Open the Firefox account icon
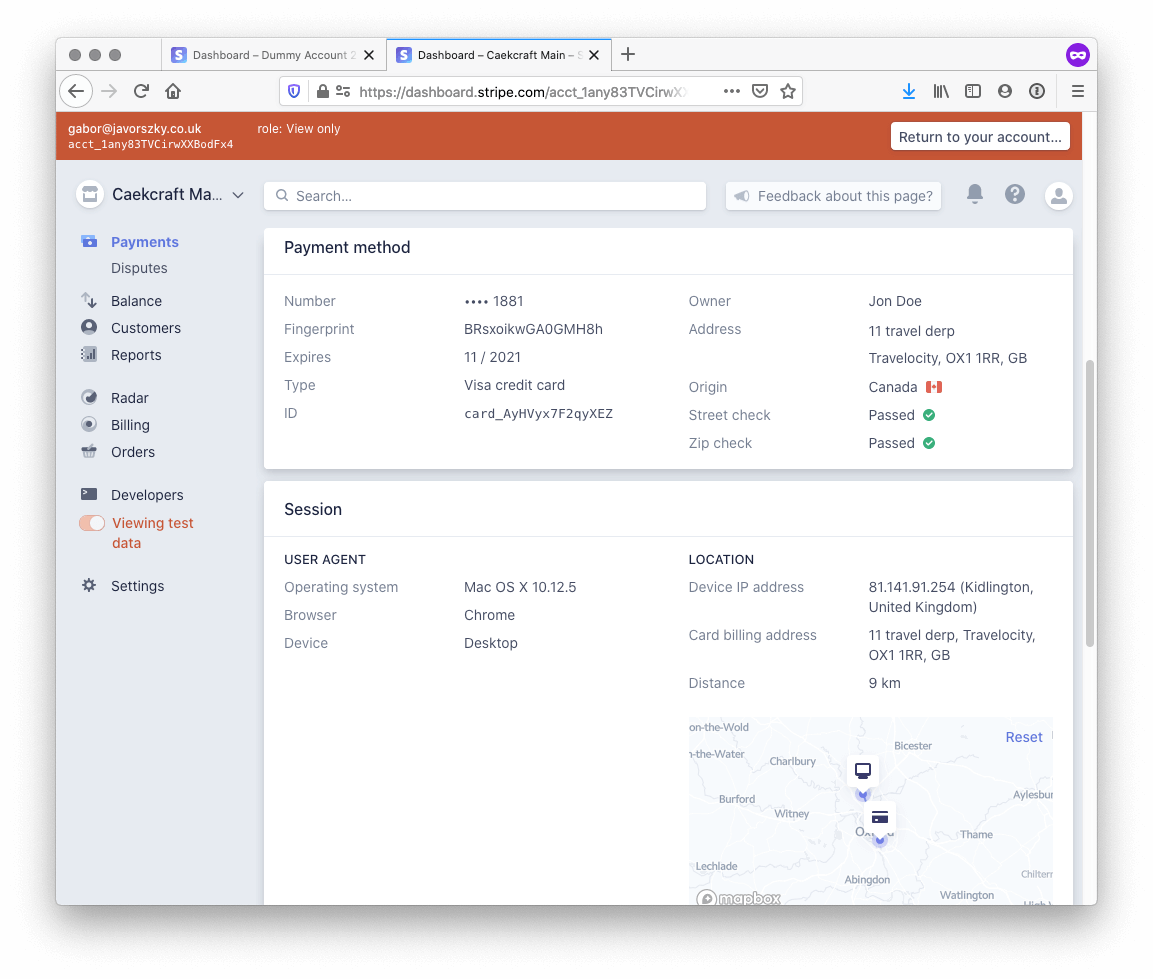The height and width of the screenshot is (979, 1153). [1004, 91]
